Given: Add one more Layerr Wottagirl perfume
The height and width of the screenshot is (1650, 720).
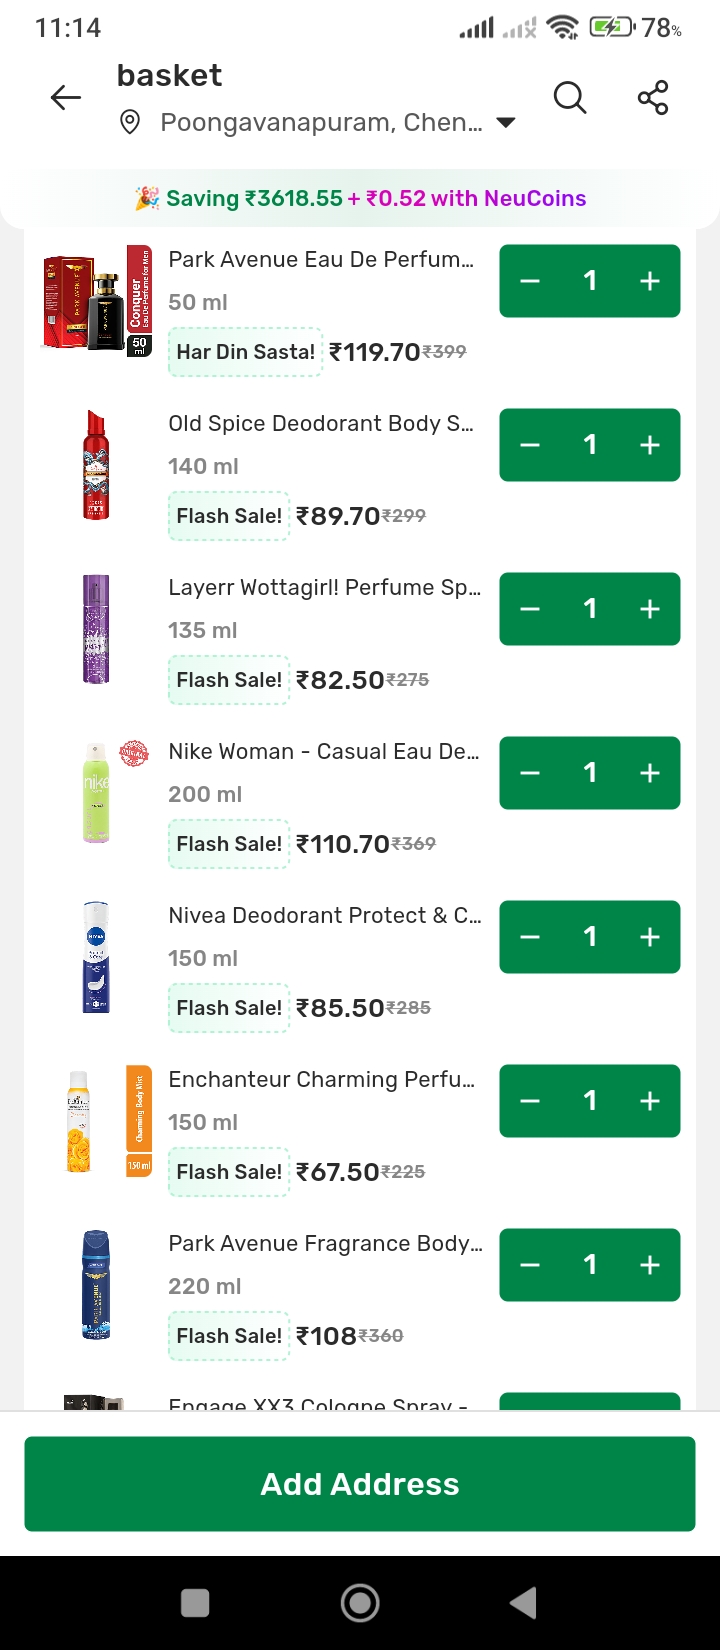Looking at the screenshot, I should (650, 609).
